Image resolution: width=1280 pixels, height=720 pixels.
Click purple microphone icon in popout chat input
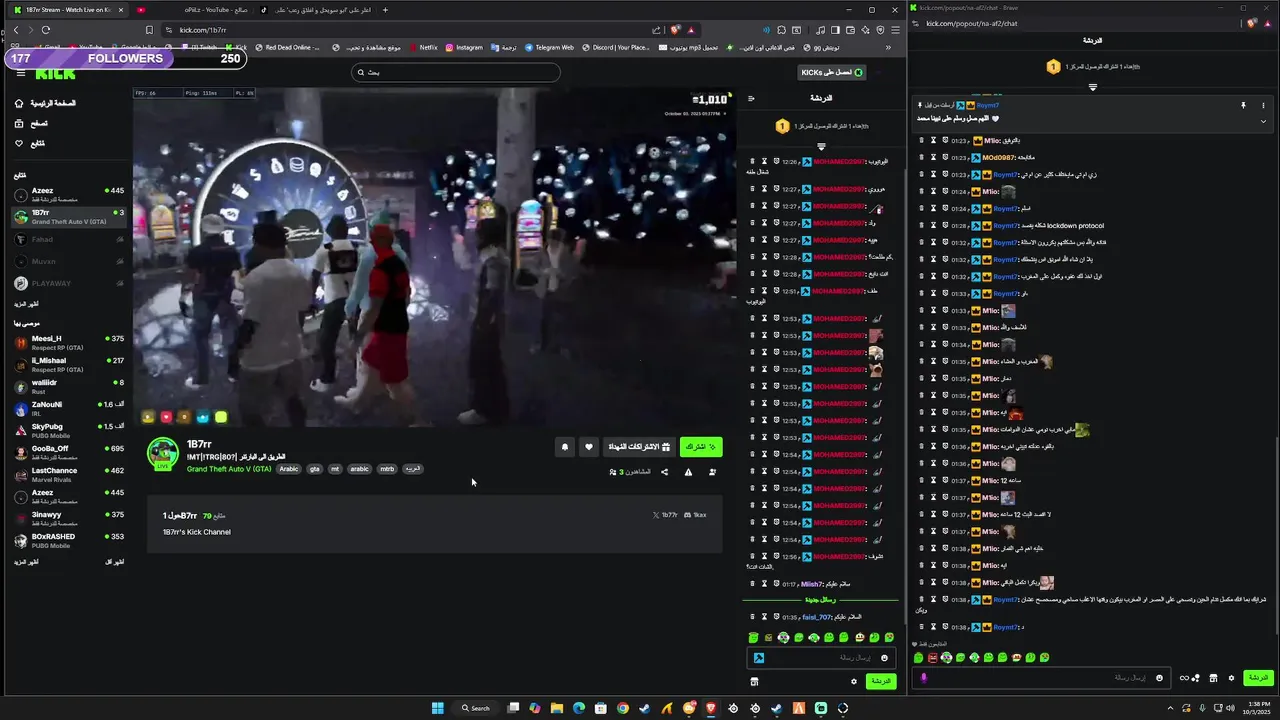tap(923, 677)
